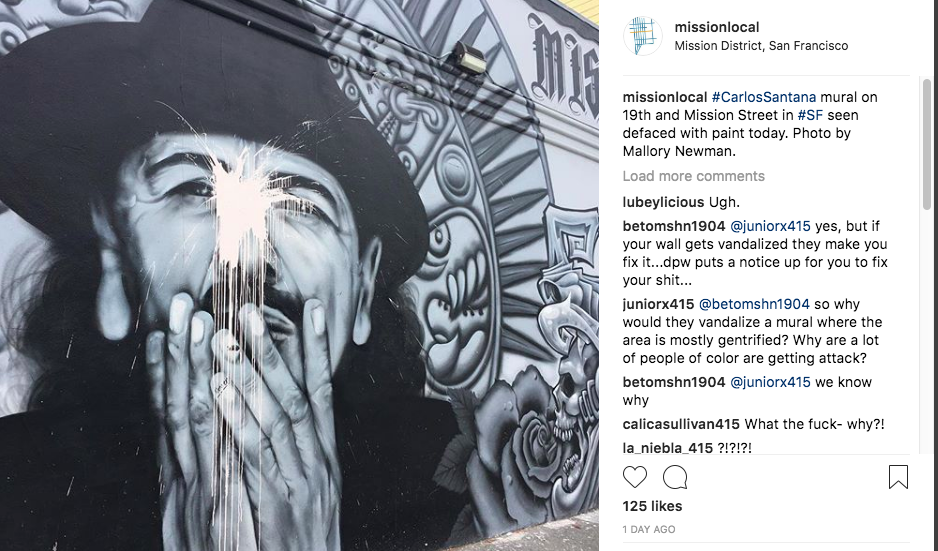Open missionlocal username in caption

pyautogui.click(x=665, y=97)
